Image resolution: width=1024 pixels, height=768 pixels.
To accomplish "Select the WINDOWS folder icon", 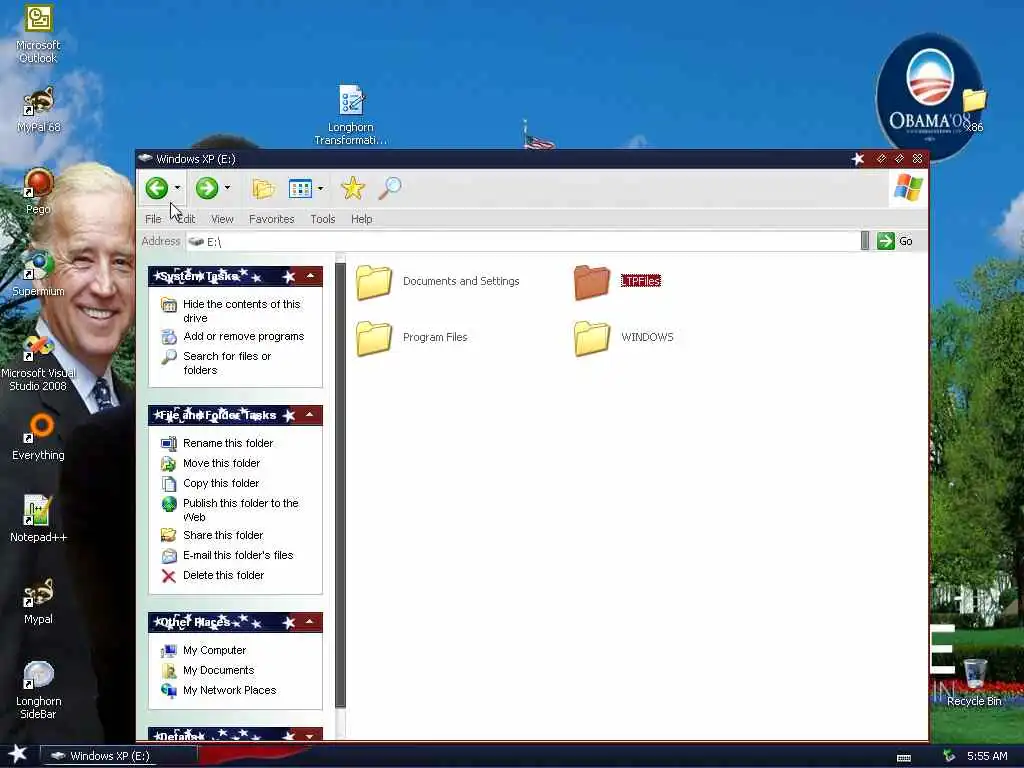I will point(592,338).
